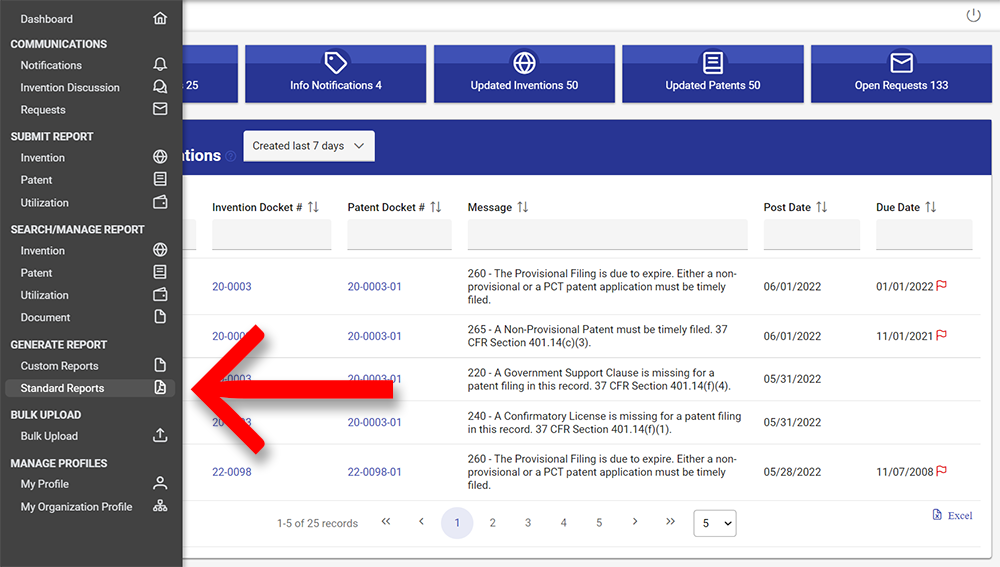
Task: Open Standard Reports in sidebar menu
Action: coord(62,388)
